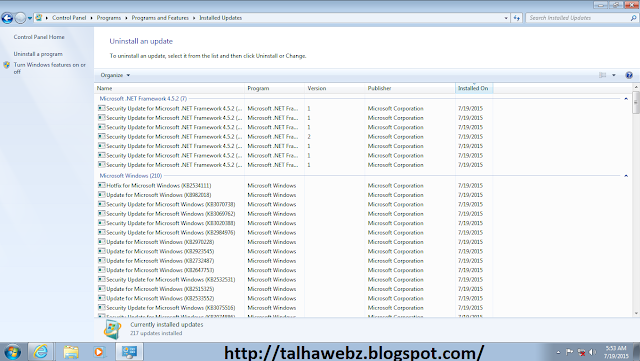Sort by the Name column header
Screen dimensions: 640x361
click(169, 88)
